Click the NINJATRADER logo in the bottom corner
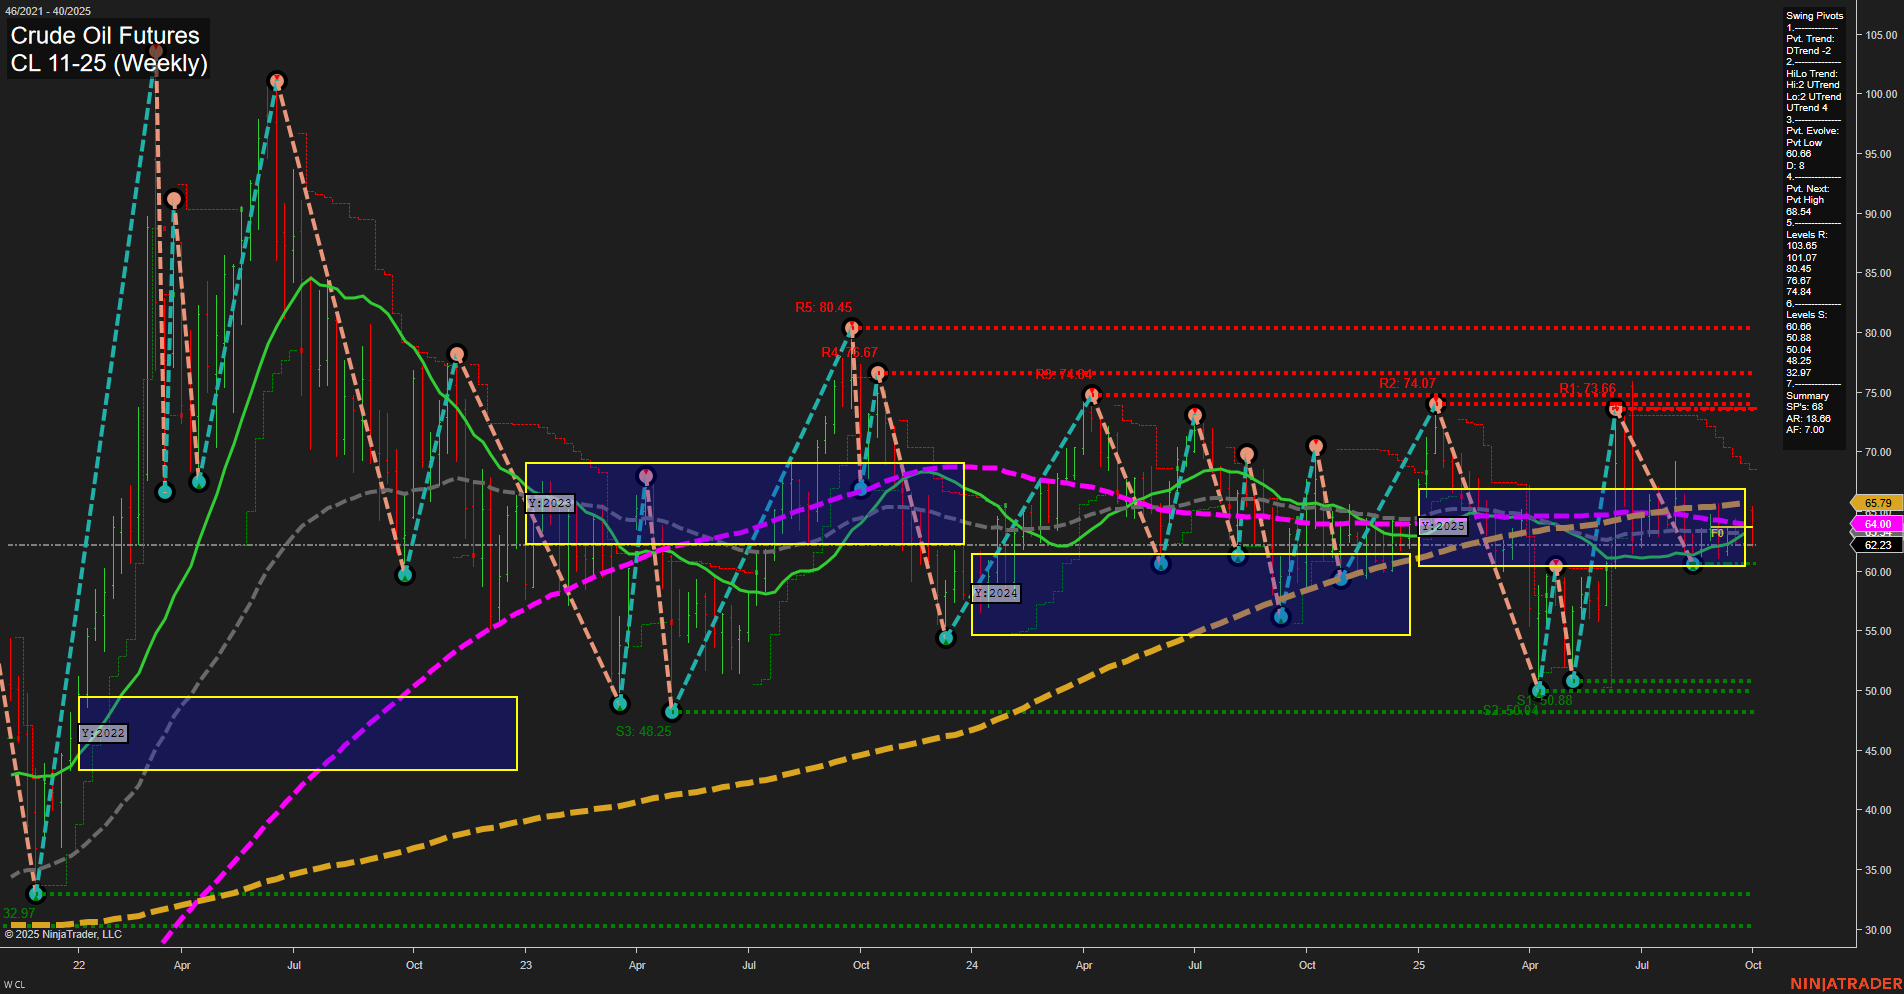This screenshot has width=1904, height=994. pyautogui.click(x=1844, y=983)
